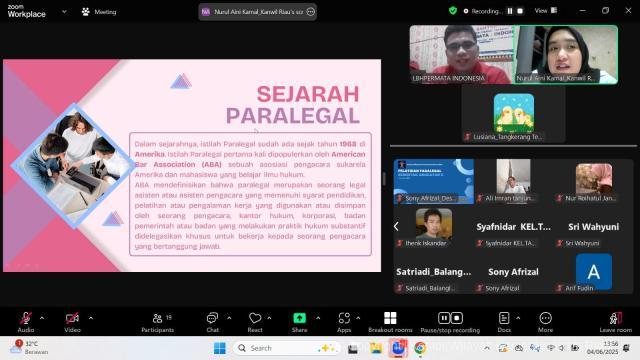
Task: Stop the recording from the top bar
Action: [520, 11]
